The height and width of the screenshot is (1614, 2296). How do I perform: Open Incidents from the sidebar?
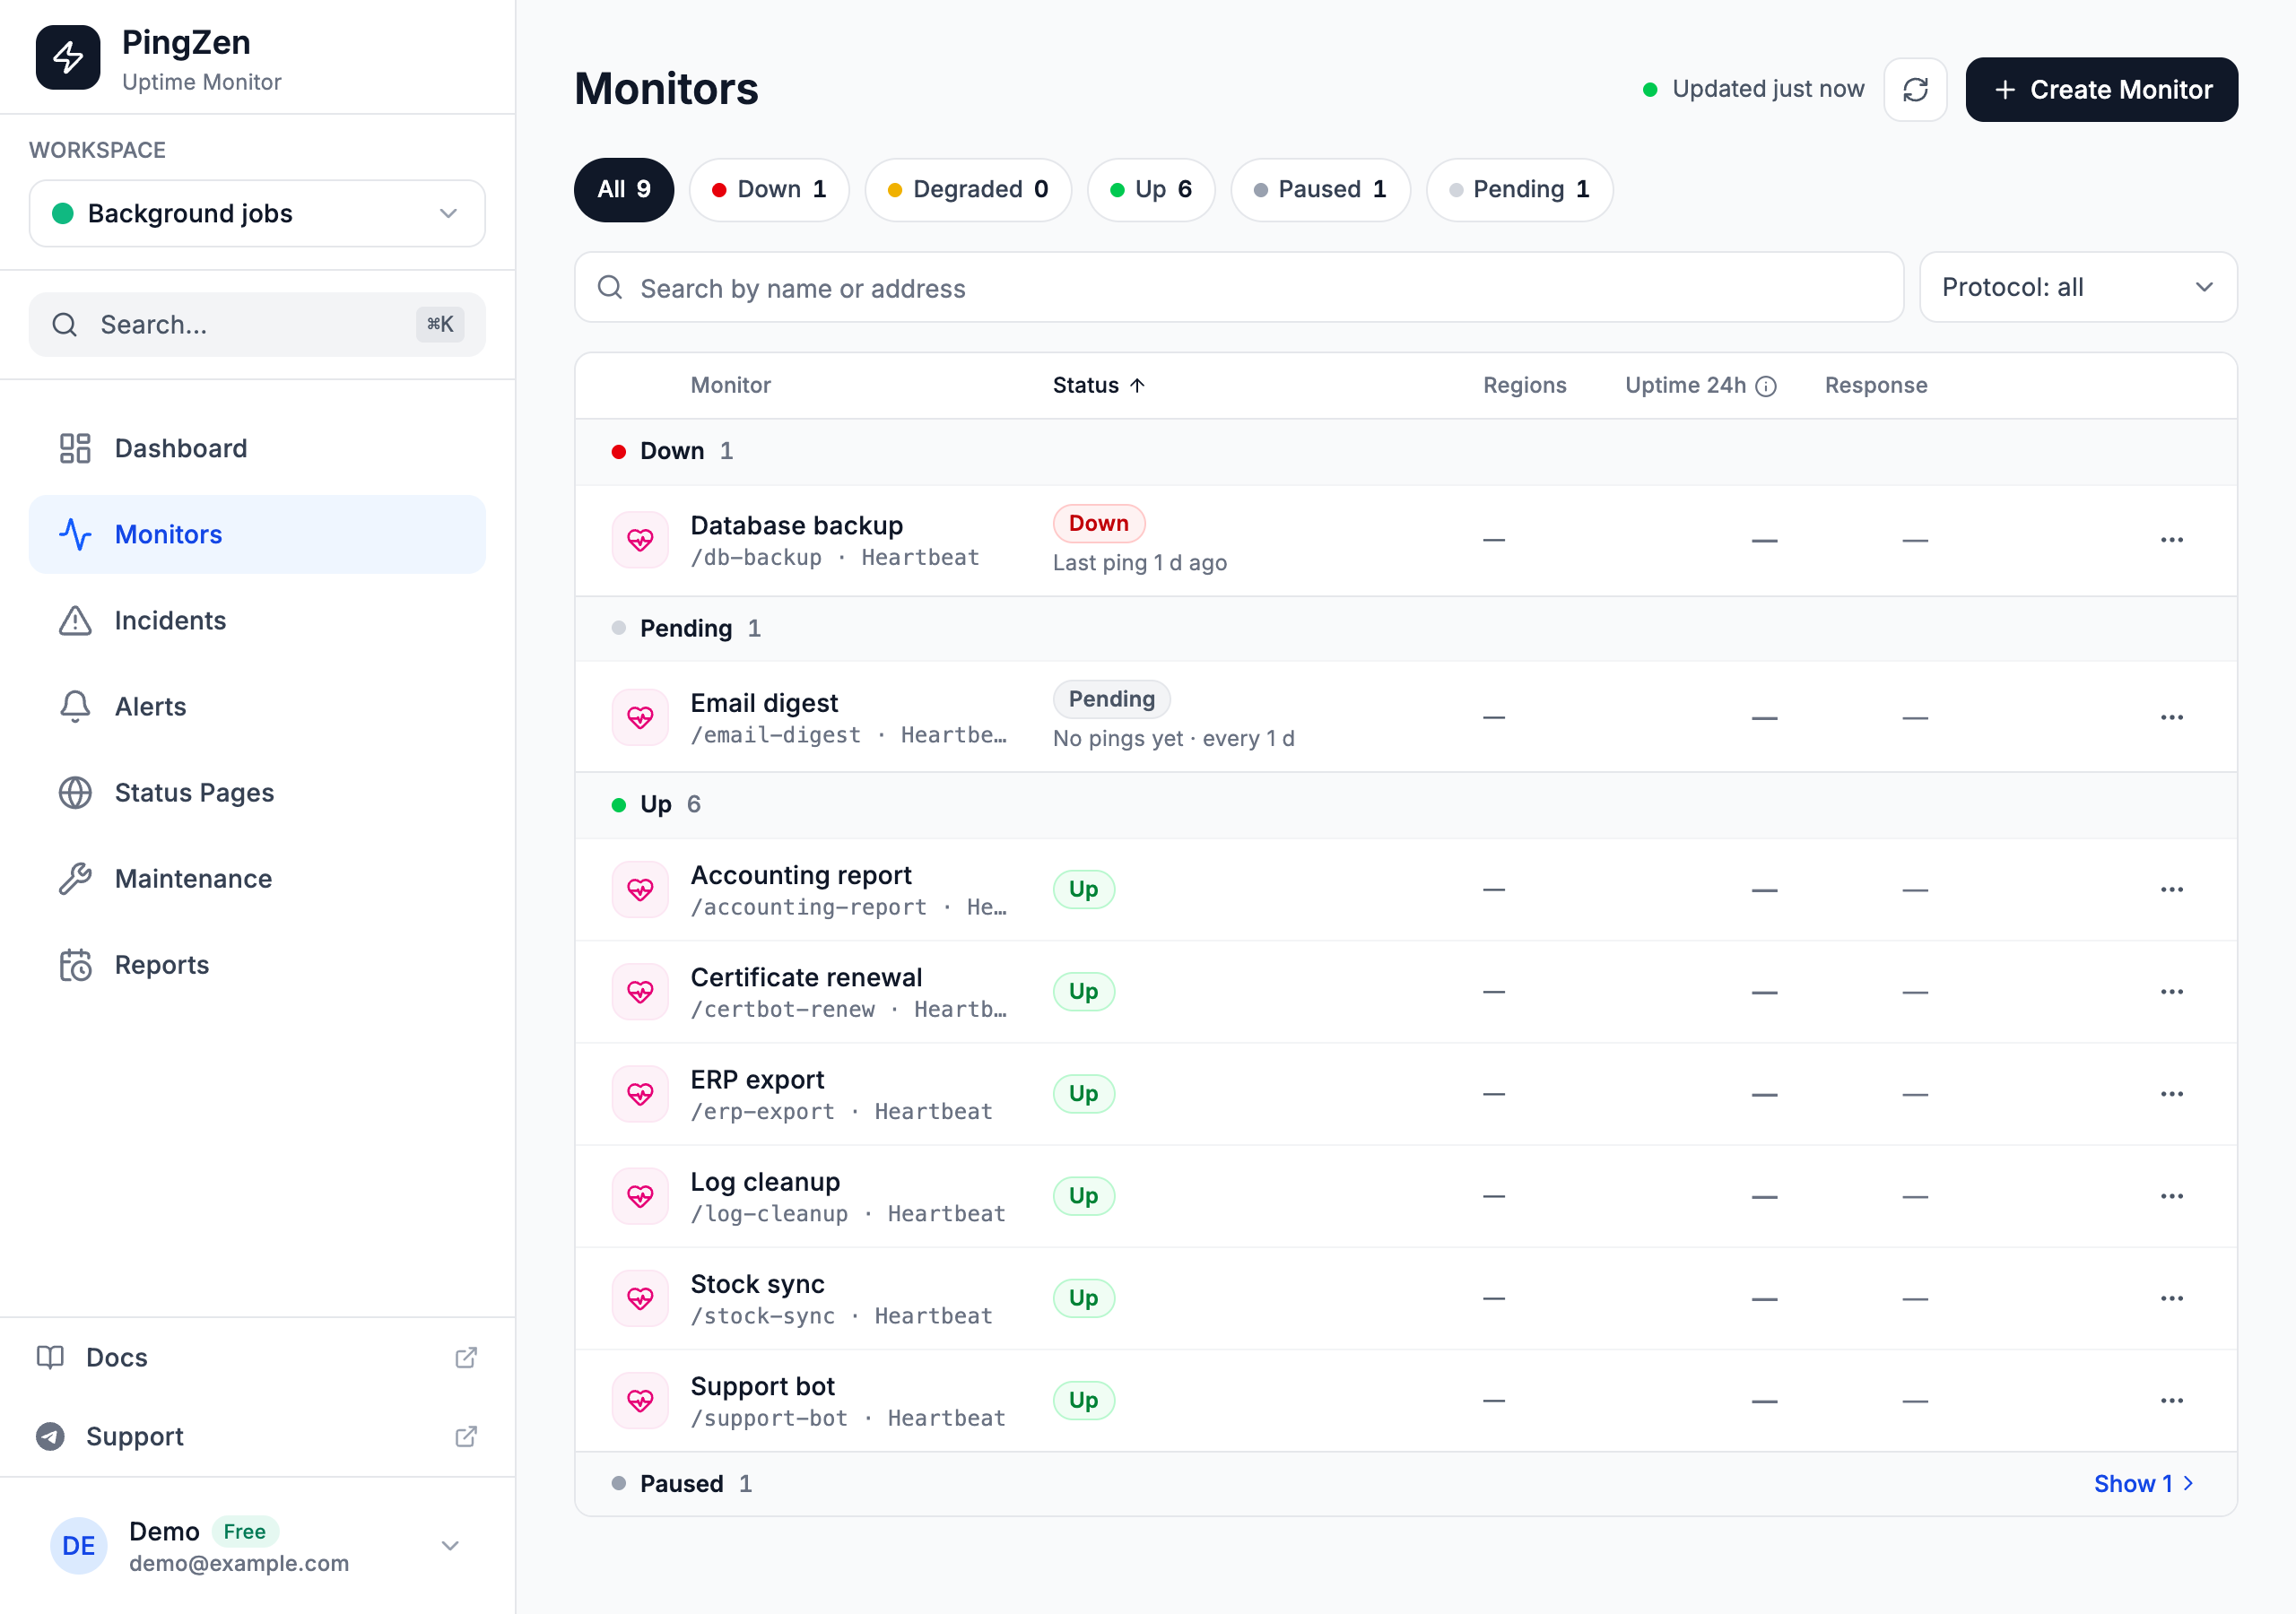[x=257, y=620]
